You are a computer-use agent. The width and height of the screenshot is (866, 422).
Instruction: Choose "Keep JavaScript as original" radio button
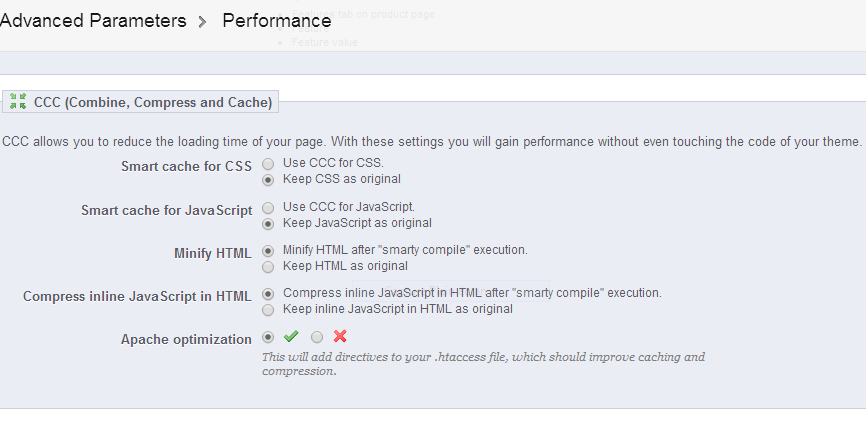coord(268,224)
